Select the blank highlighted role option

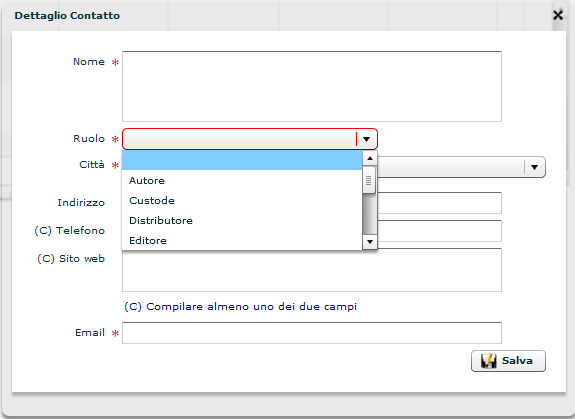tap(242, 161)
